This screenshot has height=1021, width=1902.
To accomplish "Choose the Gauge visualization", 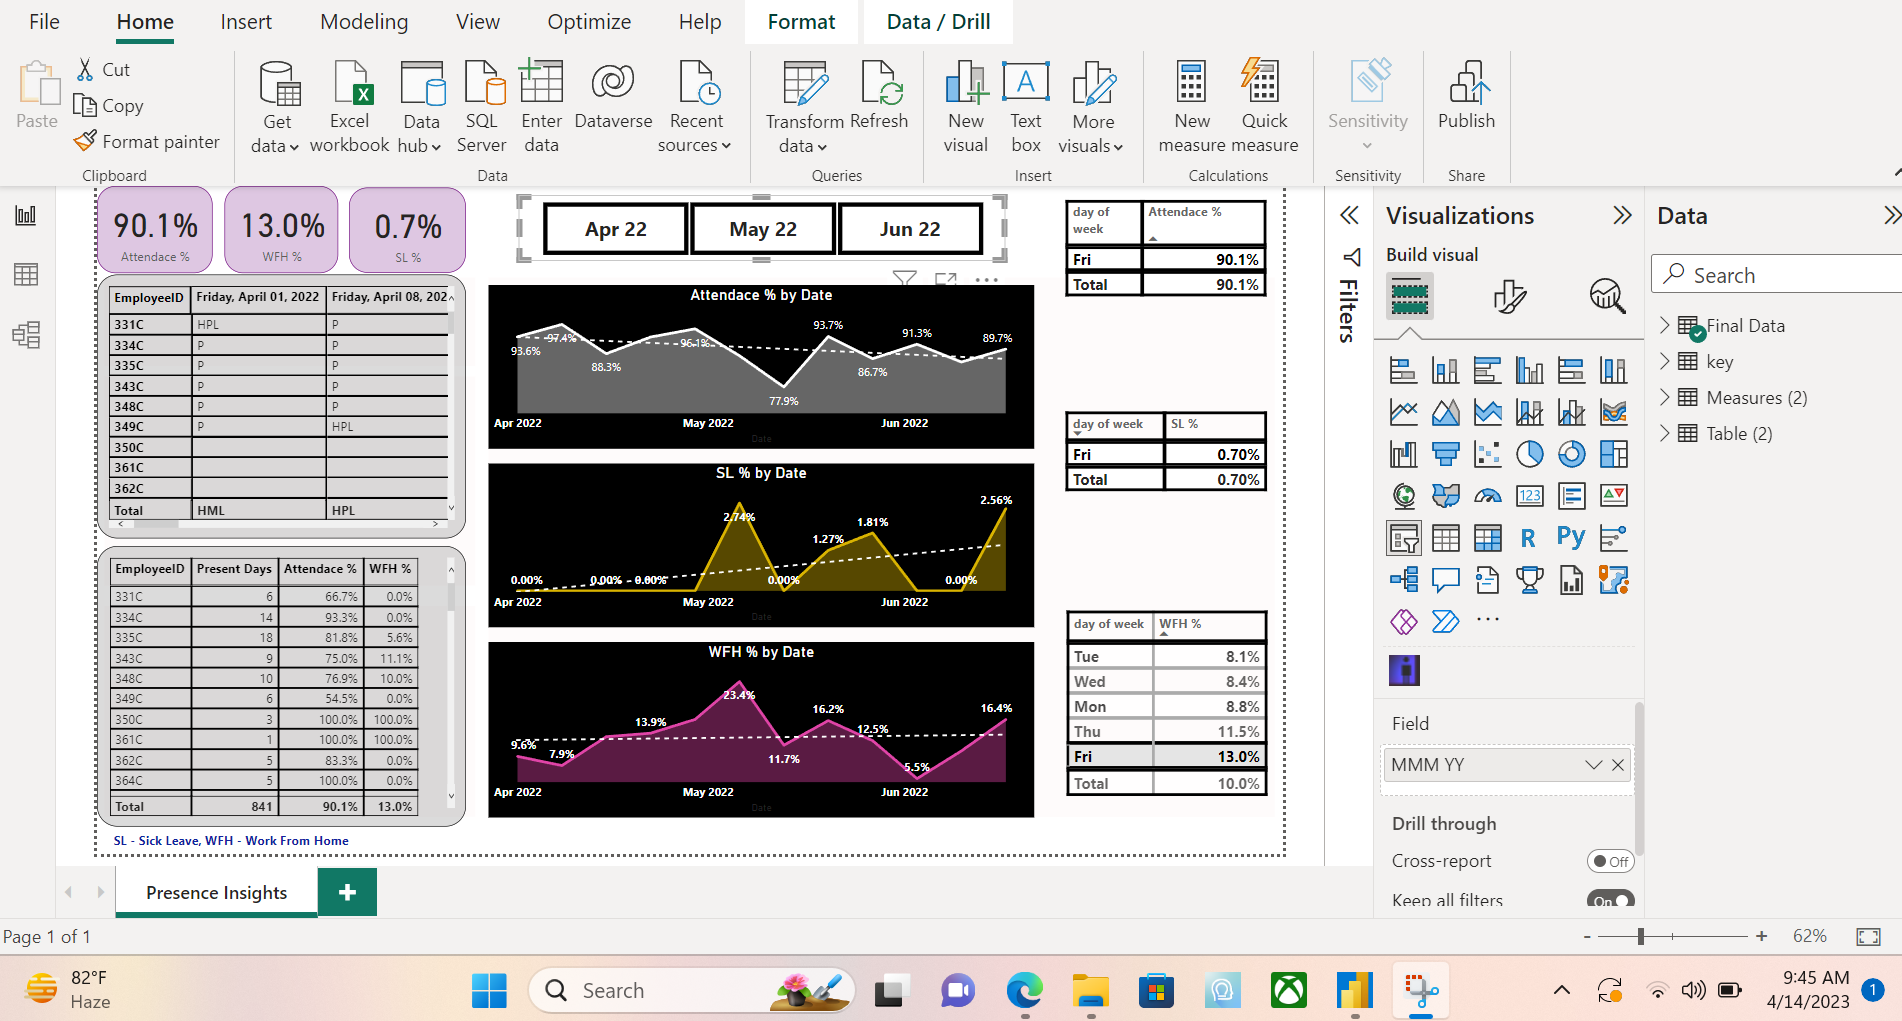I will [1487, 495].
